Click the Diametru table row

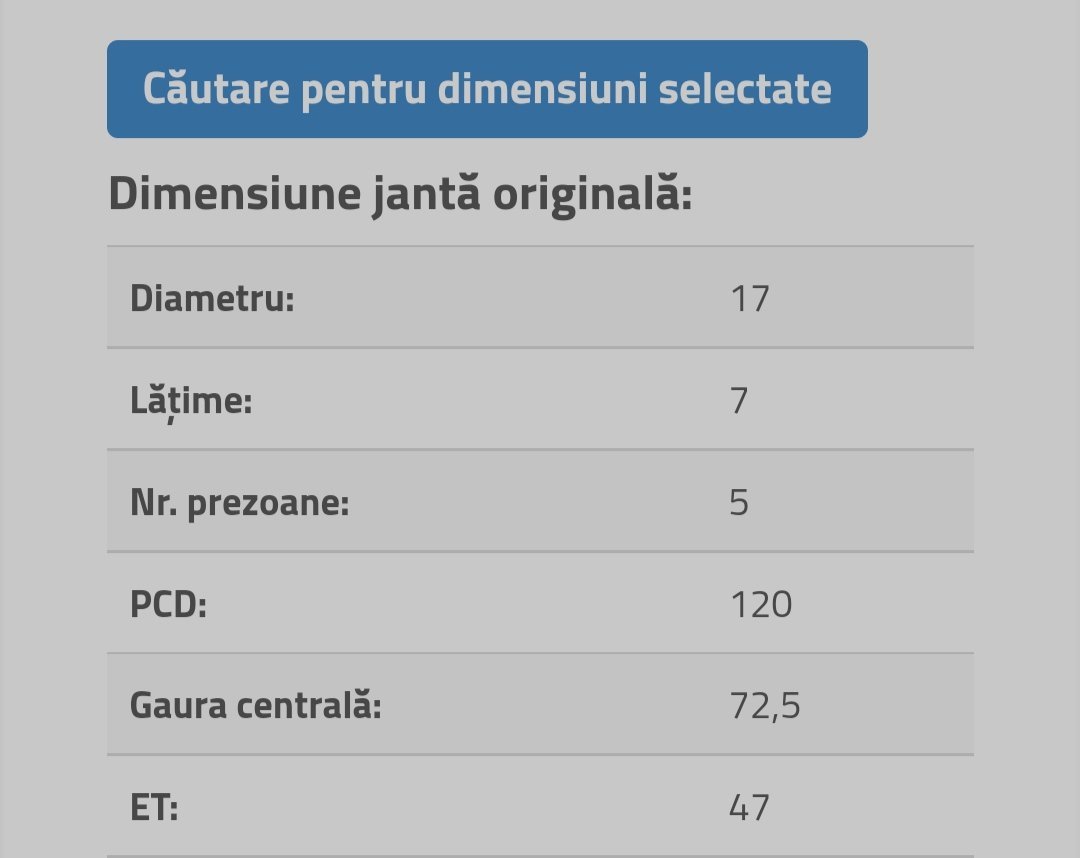click(540, 297)
